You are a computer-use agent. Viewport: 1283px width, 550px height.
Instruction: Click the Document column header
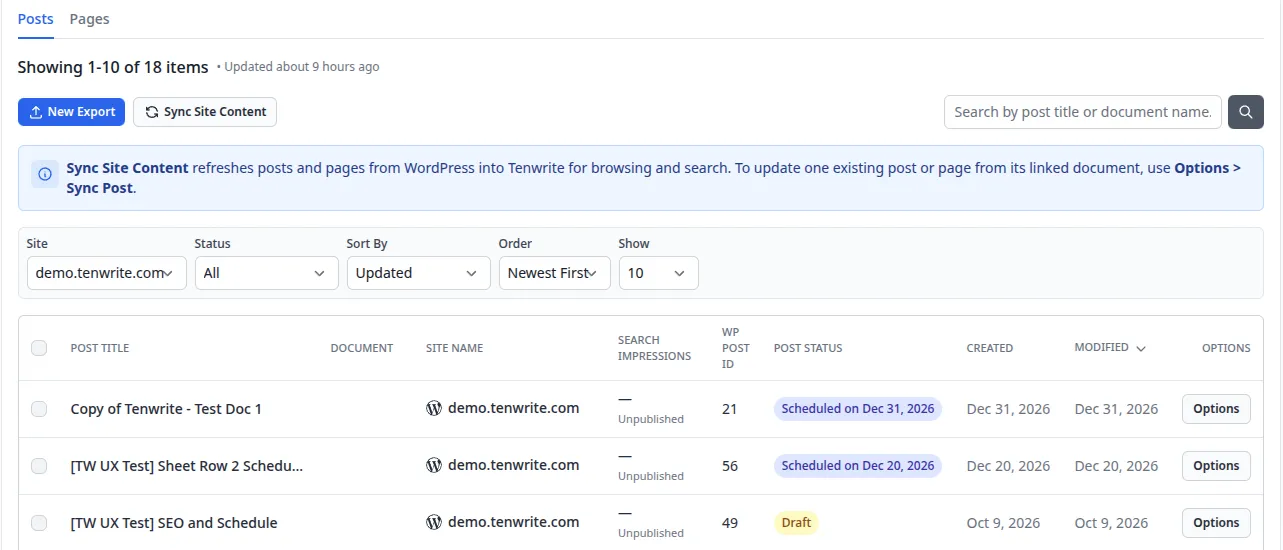click(x=362, y=348)
